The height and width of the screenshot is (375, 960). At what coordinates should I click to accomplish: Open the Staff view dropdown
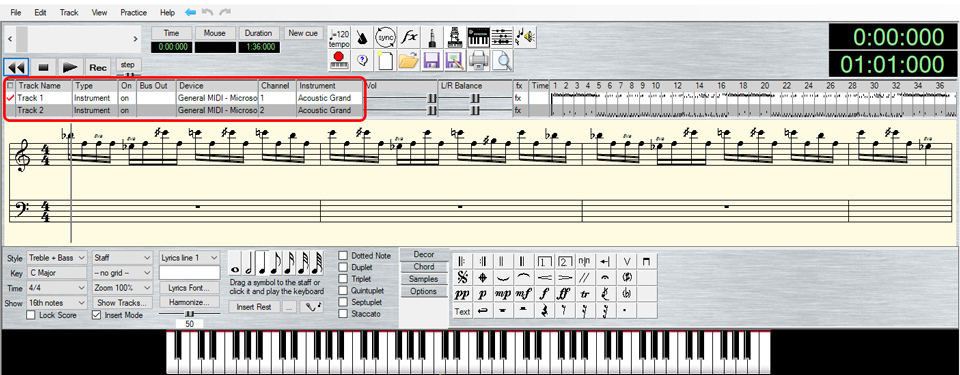(122, 258)
